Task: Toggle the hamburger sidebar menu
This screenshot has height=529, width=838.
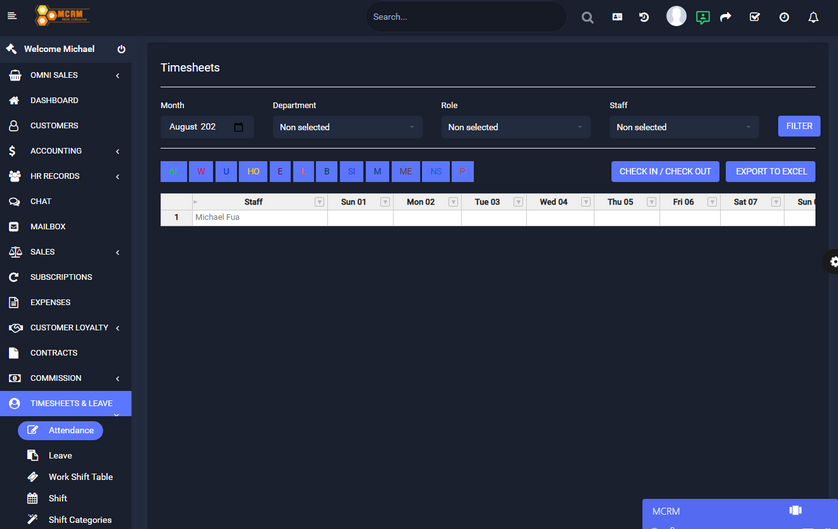Action: coord(12,17)
